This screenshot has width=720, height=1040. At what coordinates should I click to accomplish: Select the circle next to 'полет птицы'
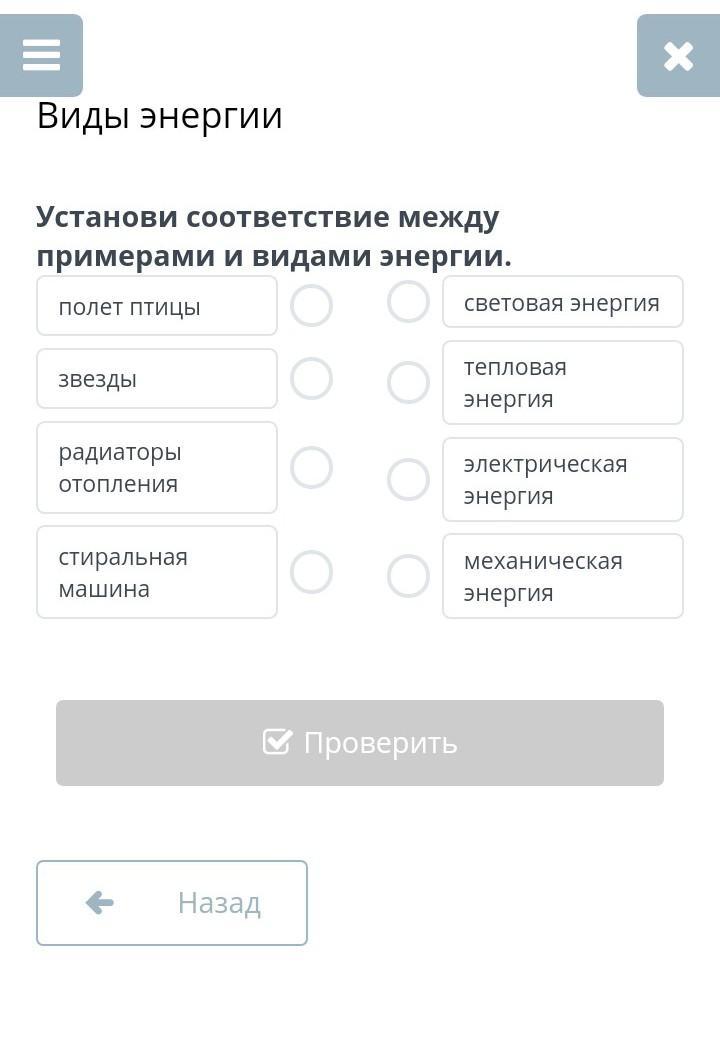[x=311, y=306]
